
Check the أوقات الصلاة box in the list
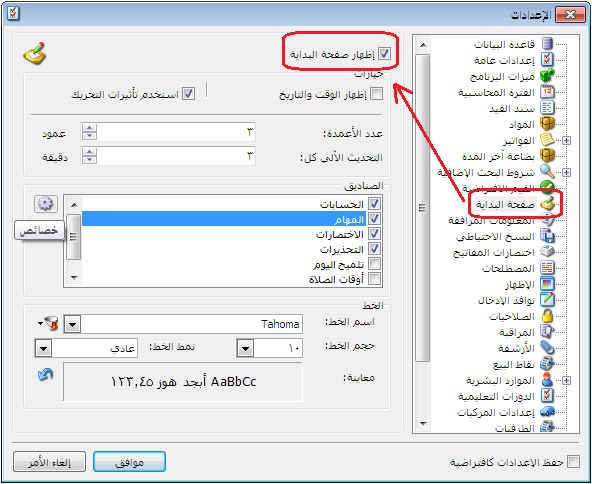(375, 279)
